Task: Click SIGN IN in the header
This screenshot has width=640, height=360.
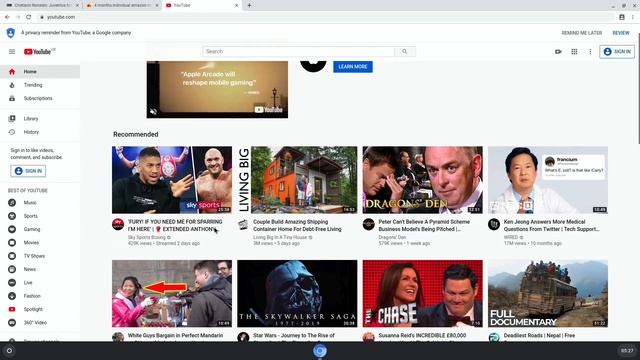Action: click(617, 51)
